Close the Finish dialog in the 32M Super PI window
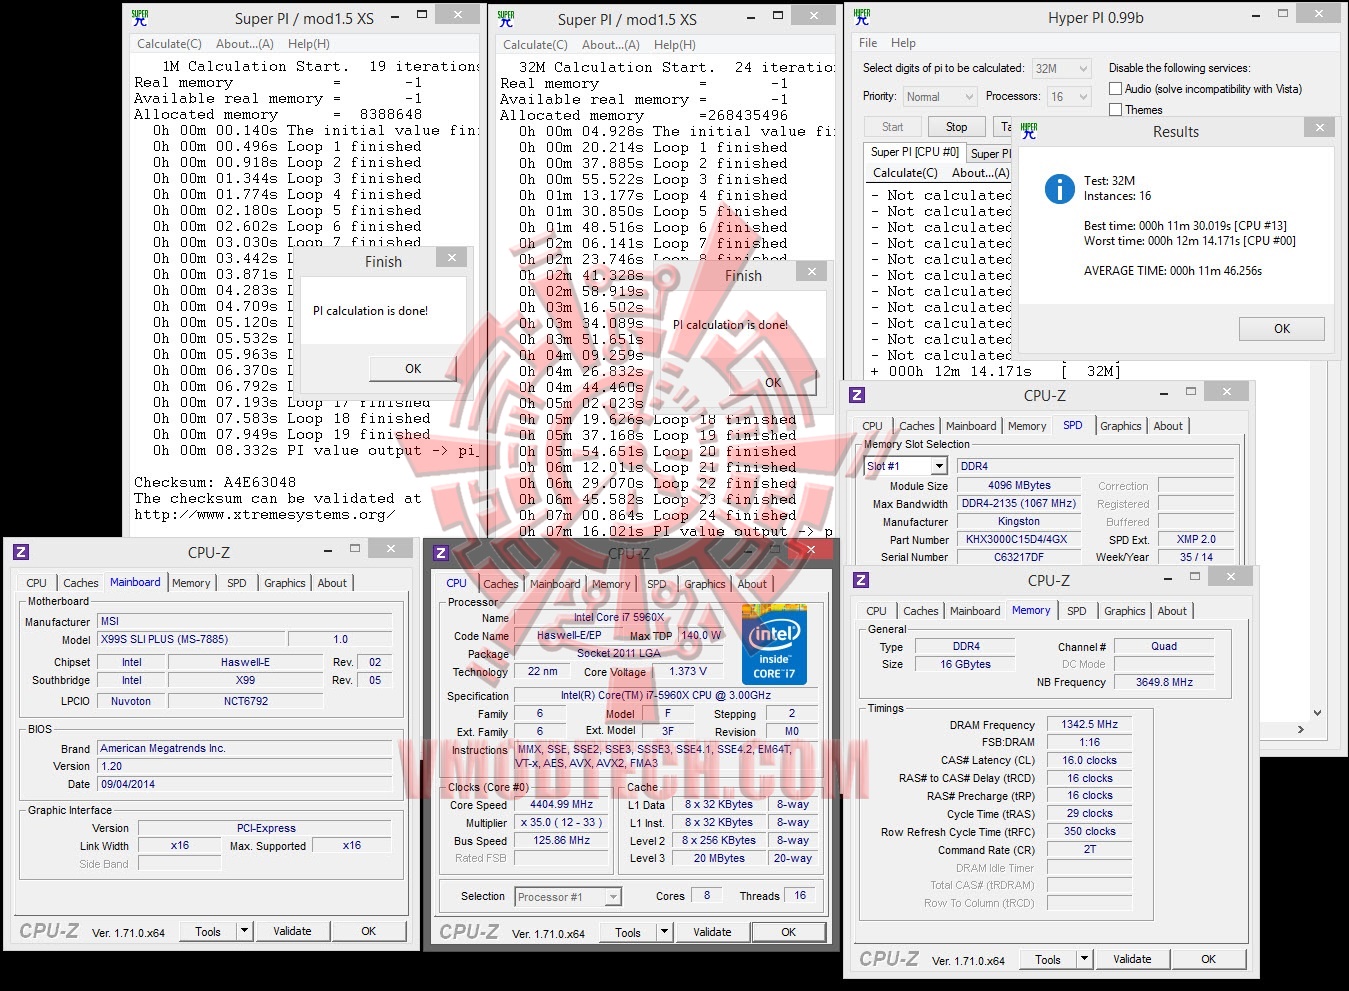This screenshot has height=991, width=1349. point(812,272)
